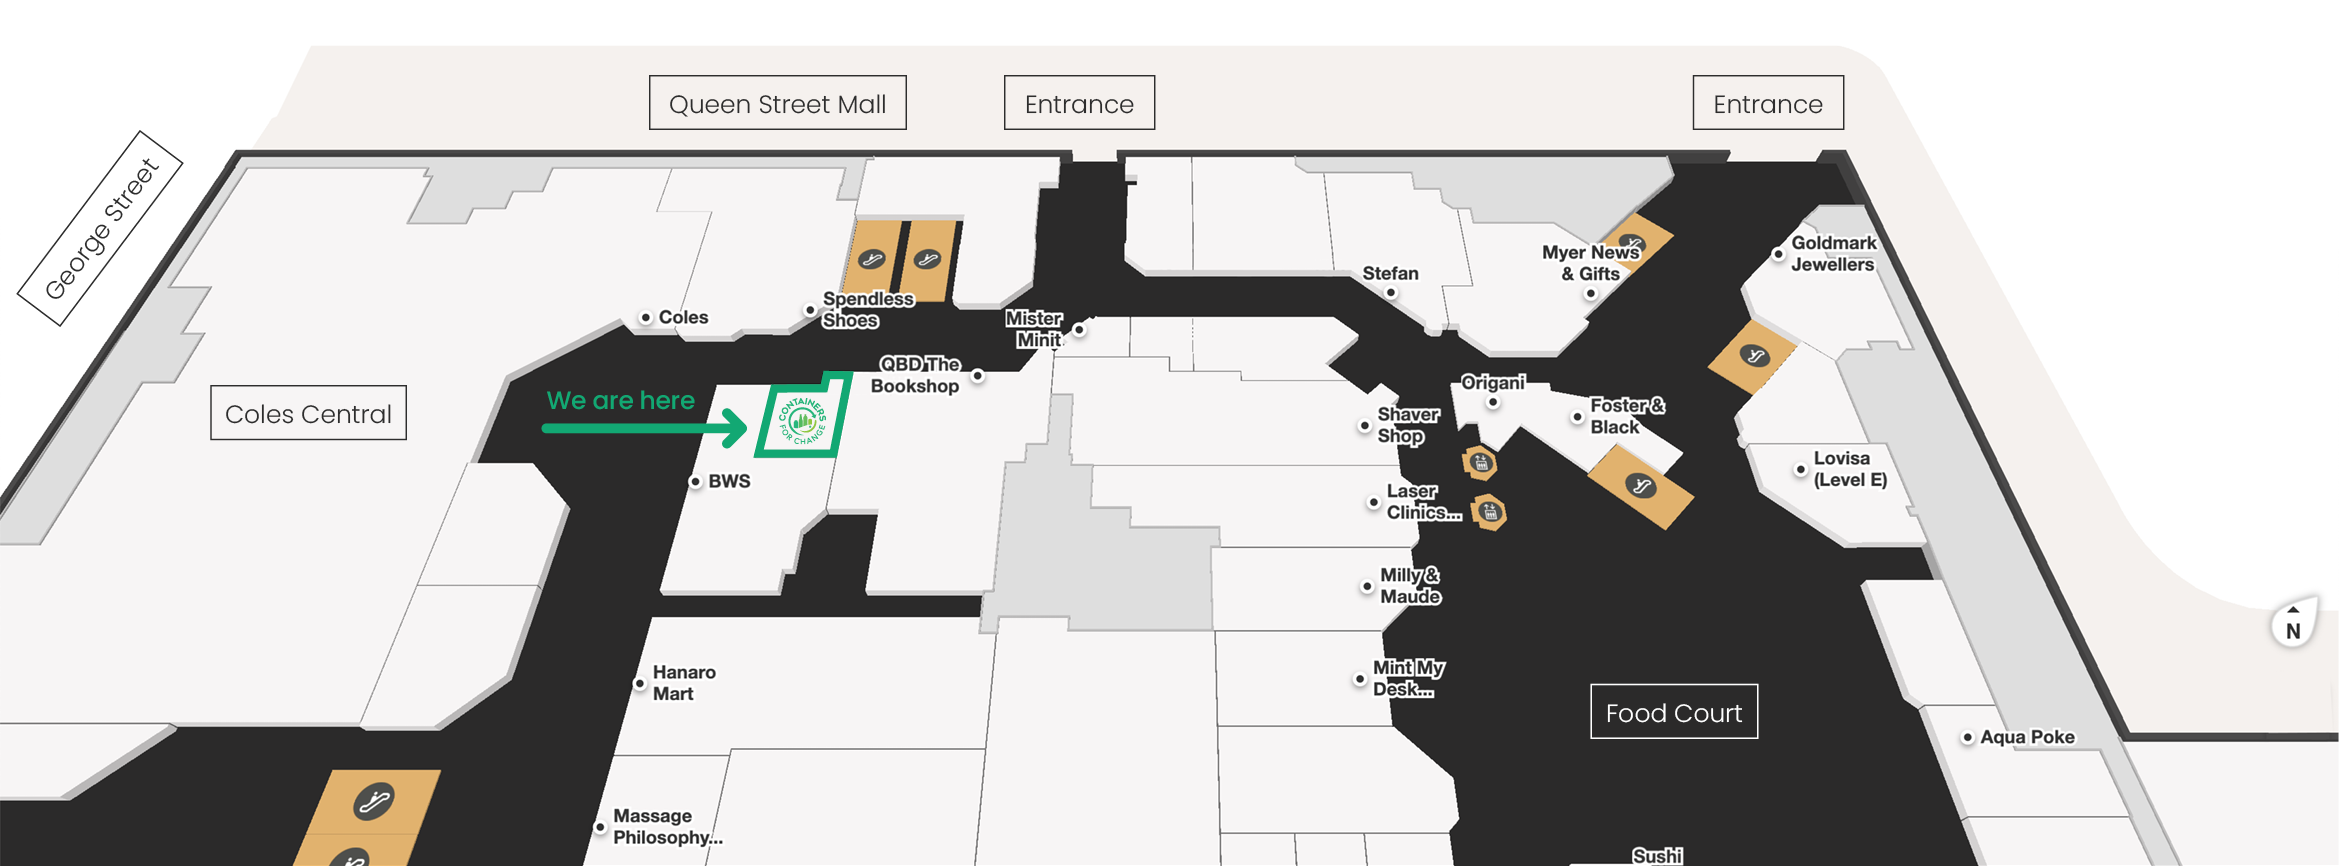Open the BWS store marker
Viewport: 2339px width, 866px height.
coord(695,482)
